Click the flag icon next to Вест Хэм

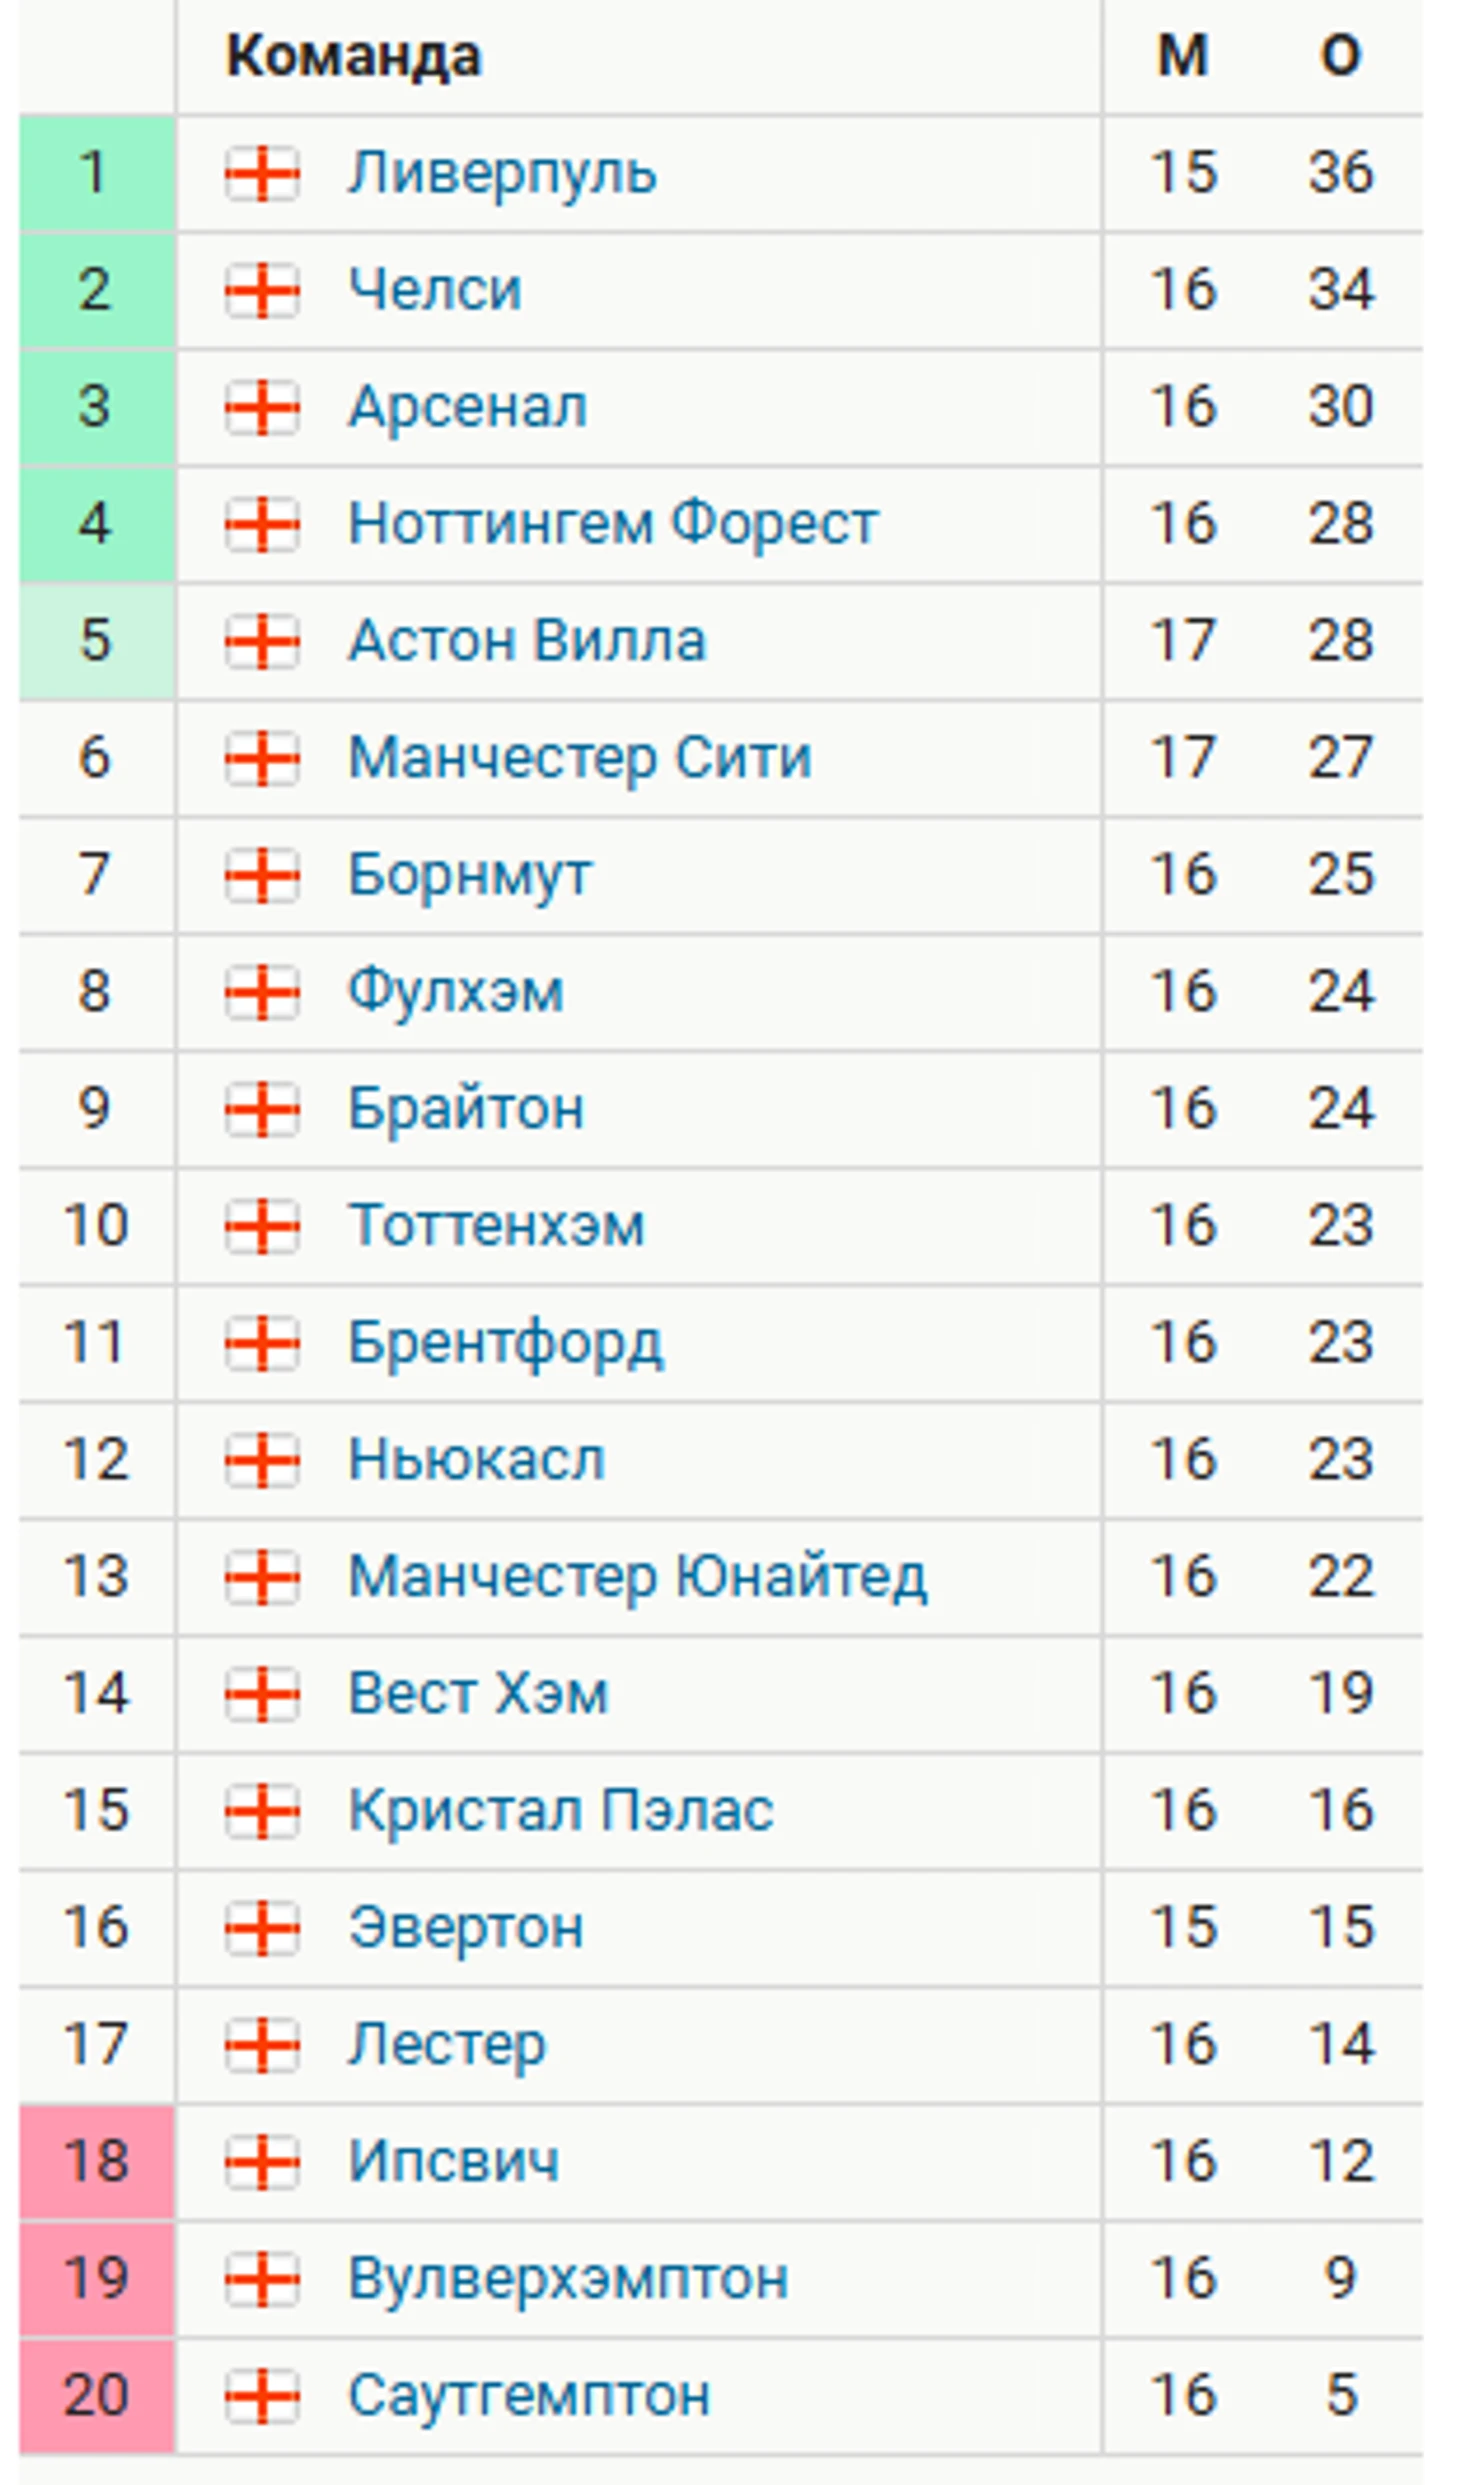click(x=262, y=1694)
